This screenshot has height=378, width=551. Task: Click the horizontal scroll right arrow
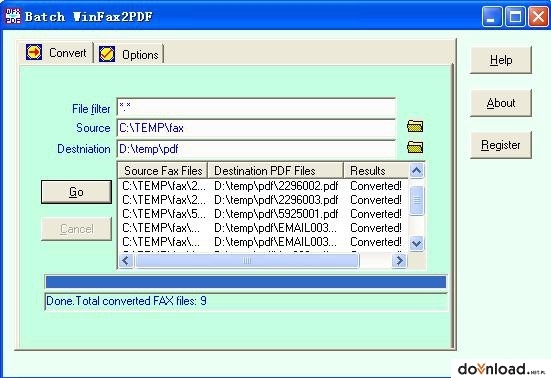pyautogui.click(x=399, y=261)
